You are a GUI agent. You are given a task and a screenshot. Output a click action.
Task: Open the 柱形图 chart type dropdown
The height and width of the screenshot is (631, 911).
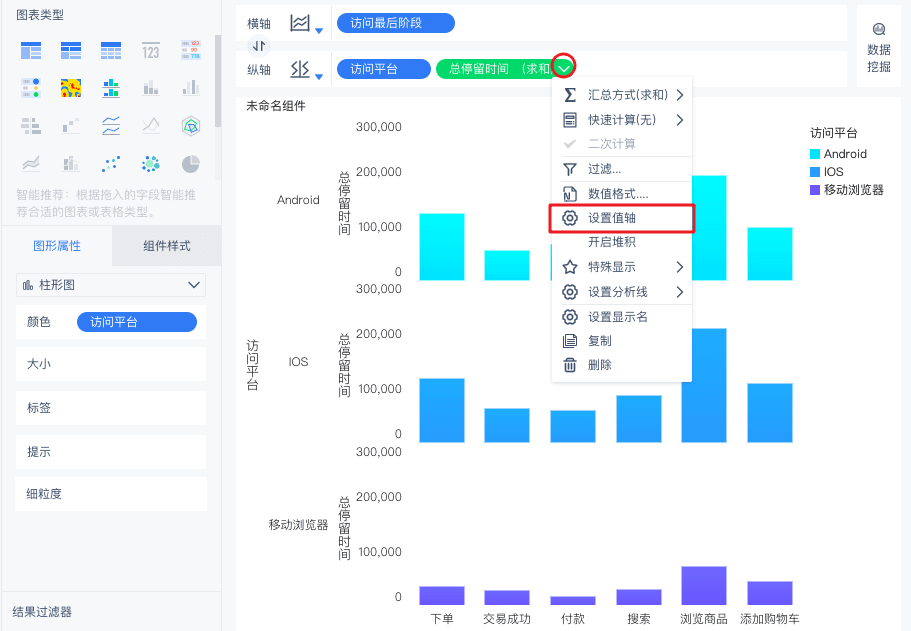(111, 285)
